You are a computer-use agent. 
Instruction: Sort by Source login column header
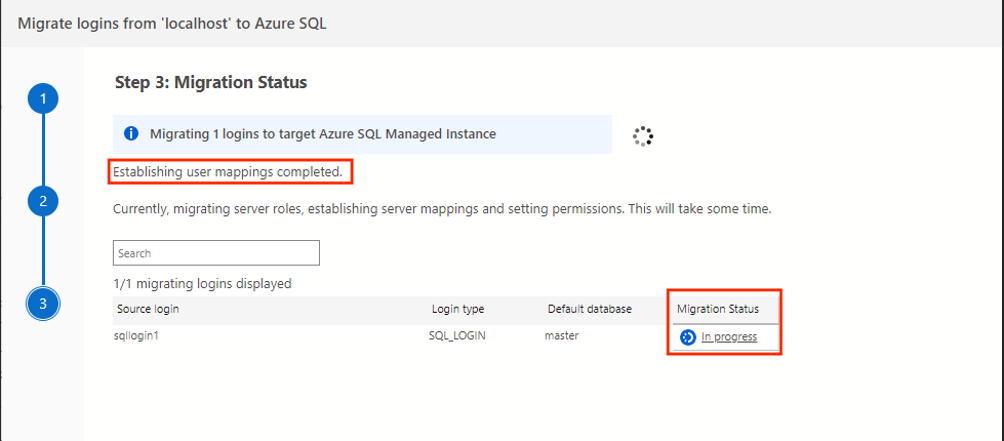point(148,309)
